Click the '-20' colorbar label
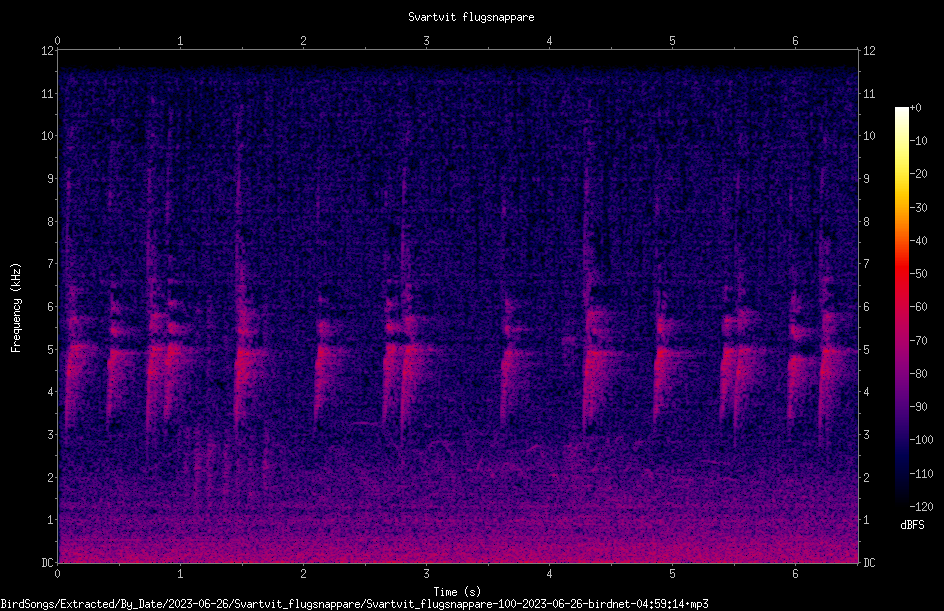 918,174
